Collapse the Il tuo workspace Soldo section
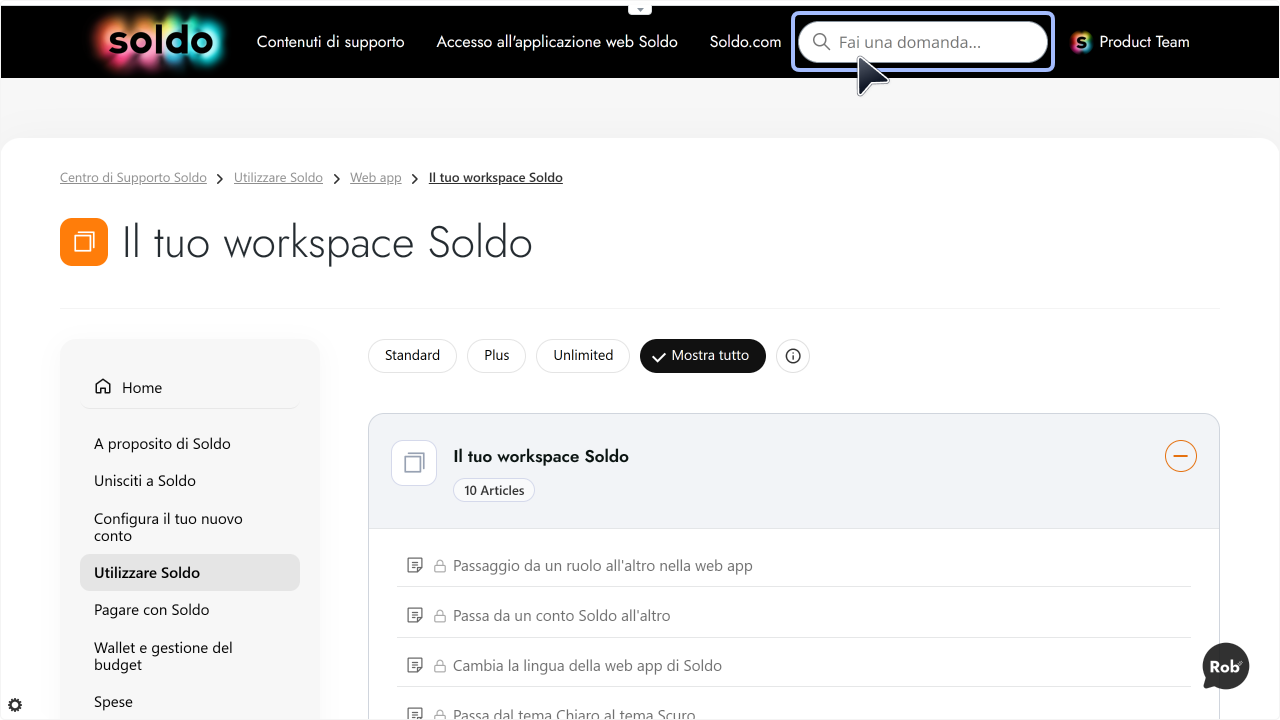Image resolution: width=1280 pixels, height=720 pixels. (x=1181, y=456)
